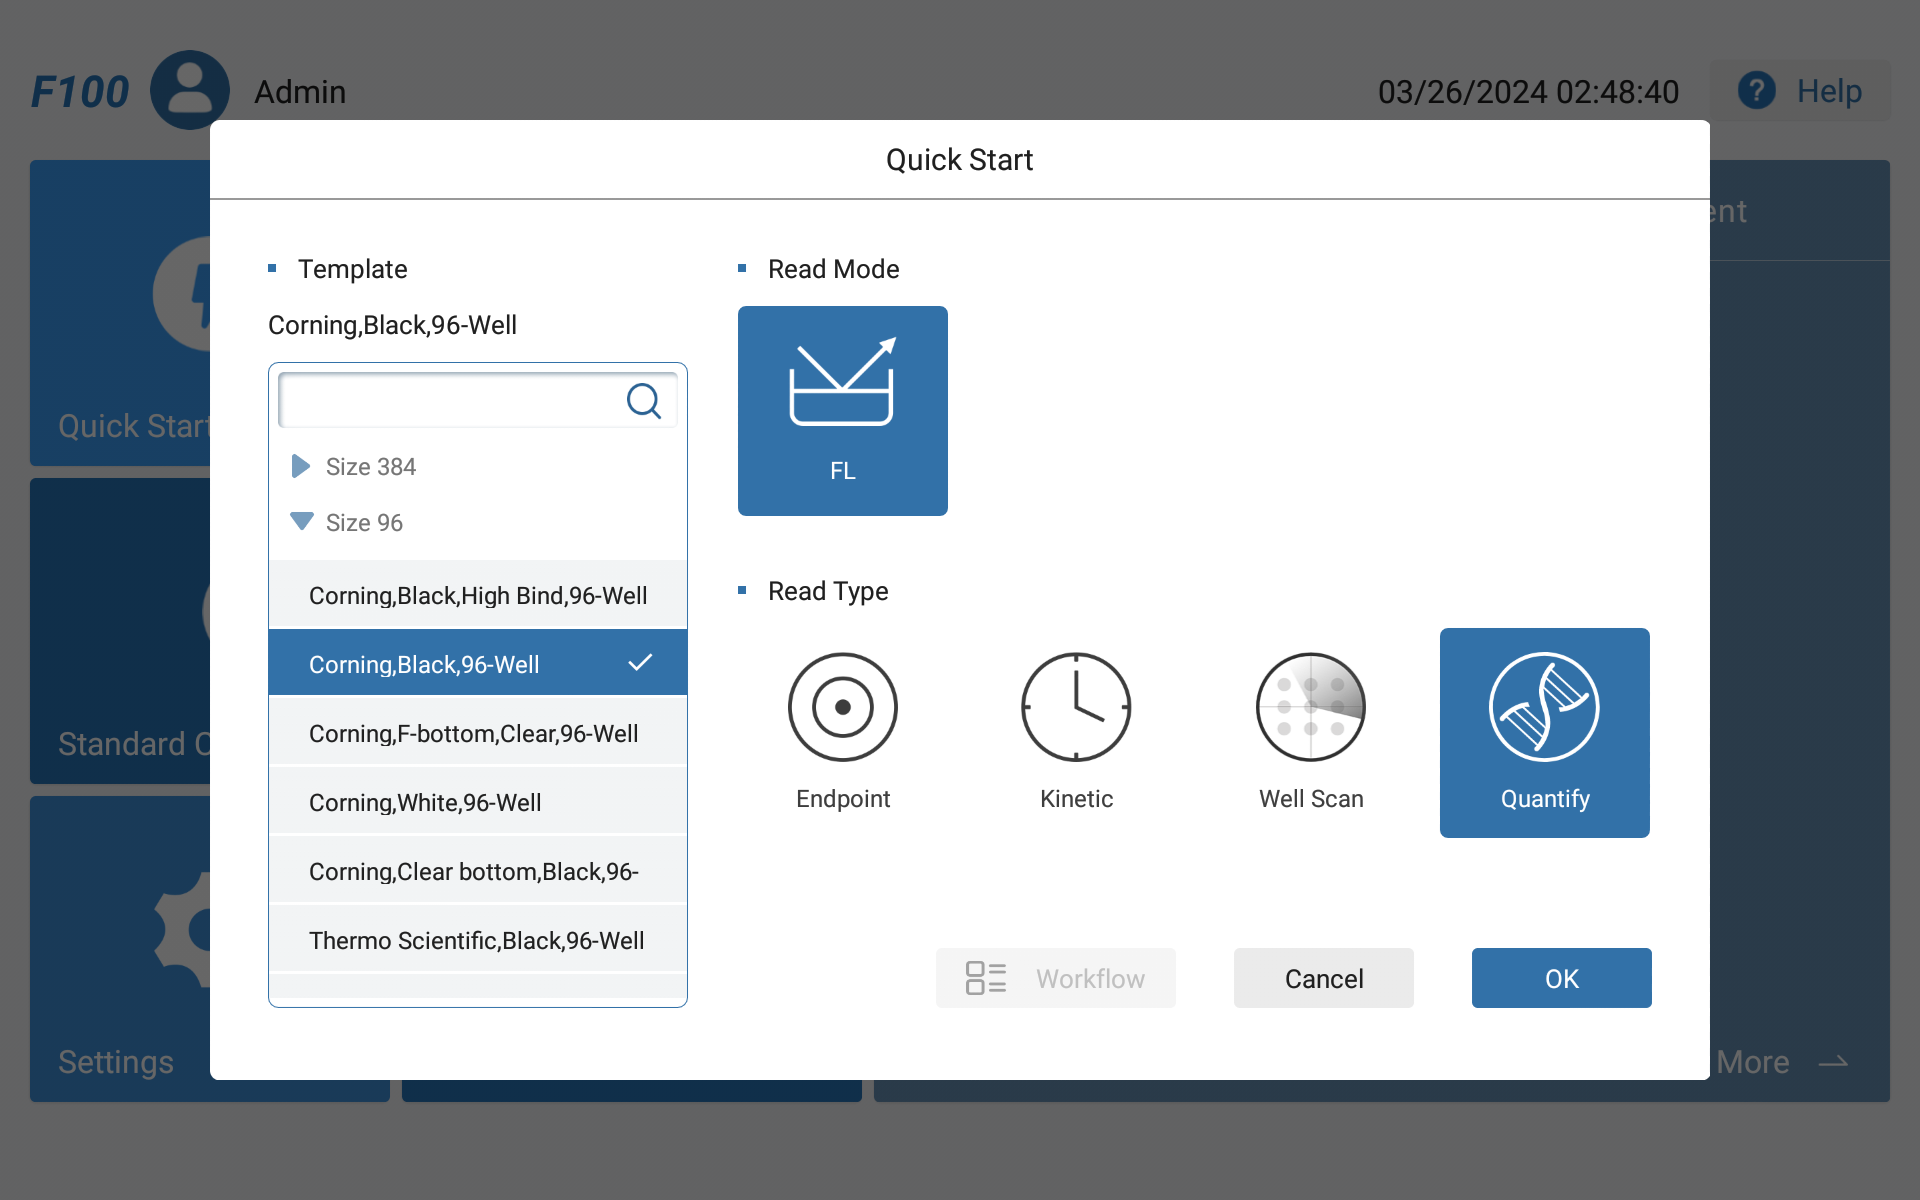Click the OK button
The width and height of the screenshot is (1920, 1200).
pyautogui.click(x=1561, y=978)
